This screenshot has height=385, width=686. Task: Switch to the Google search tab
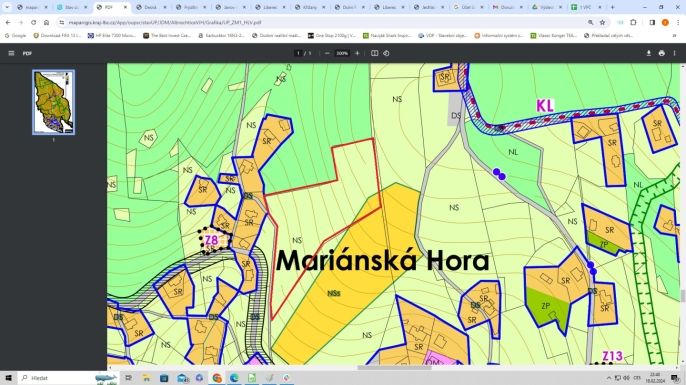click(468, 7)
